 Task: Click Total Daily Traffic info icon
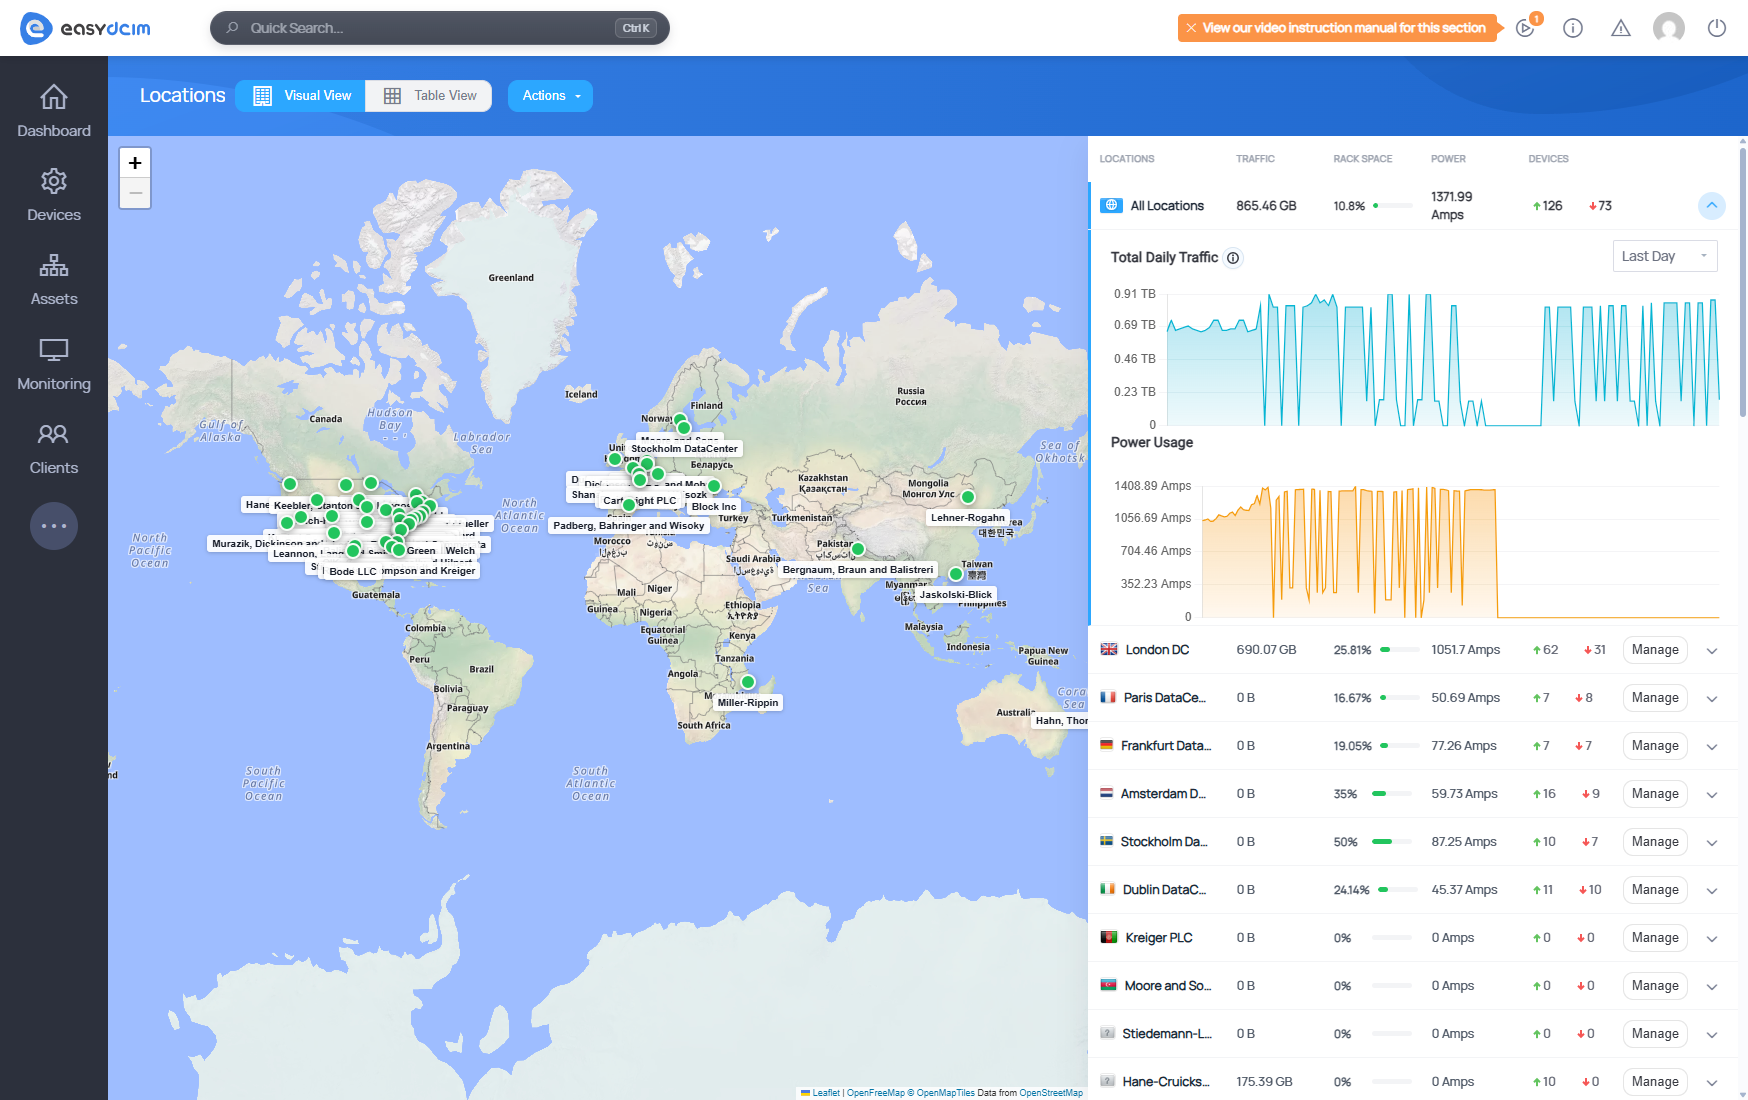[x=1233, y=258]
